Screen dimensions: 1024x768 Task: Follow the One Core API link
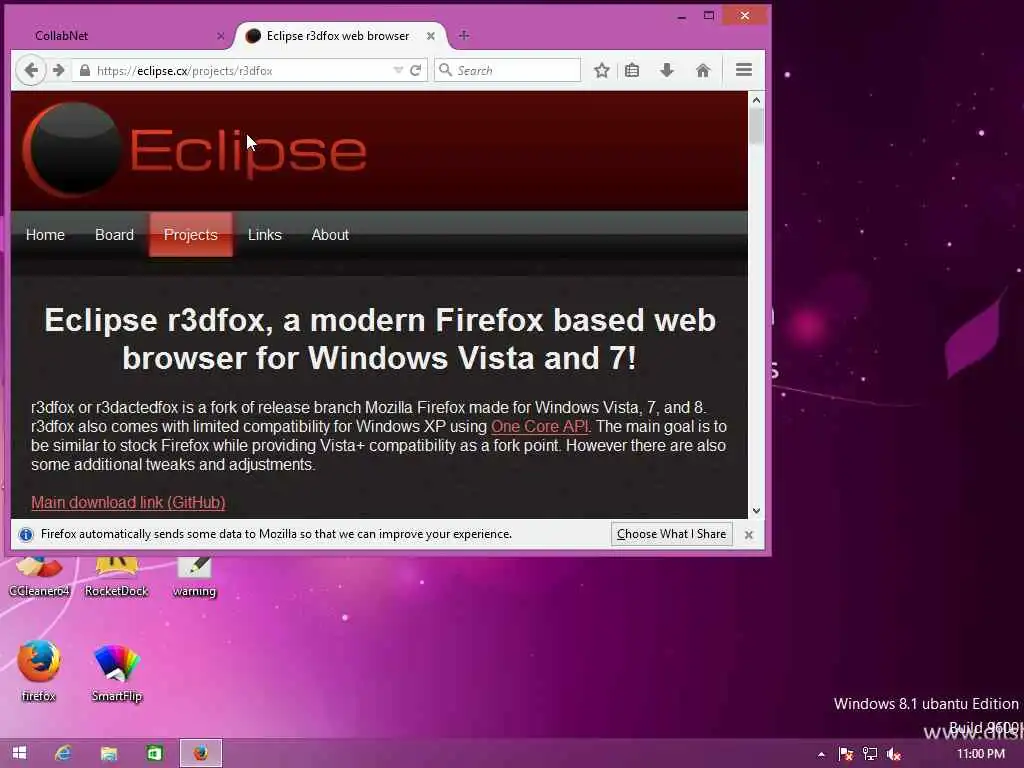click(539, 426)
